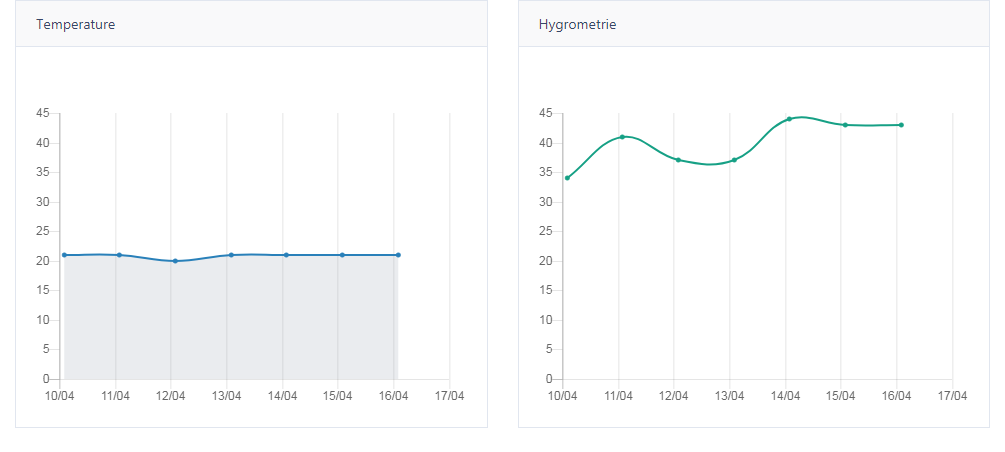Select Hygrometrie data point at 14/04
The image size is (1005, 452).
pos(789,119)
